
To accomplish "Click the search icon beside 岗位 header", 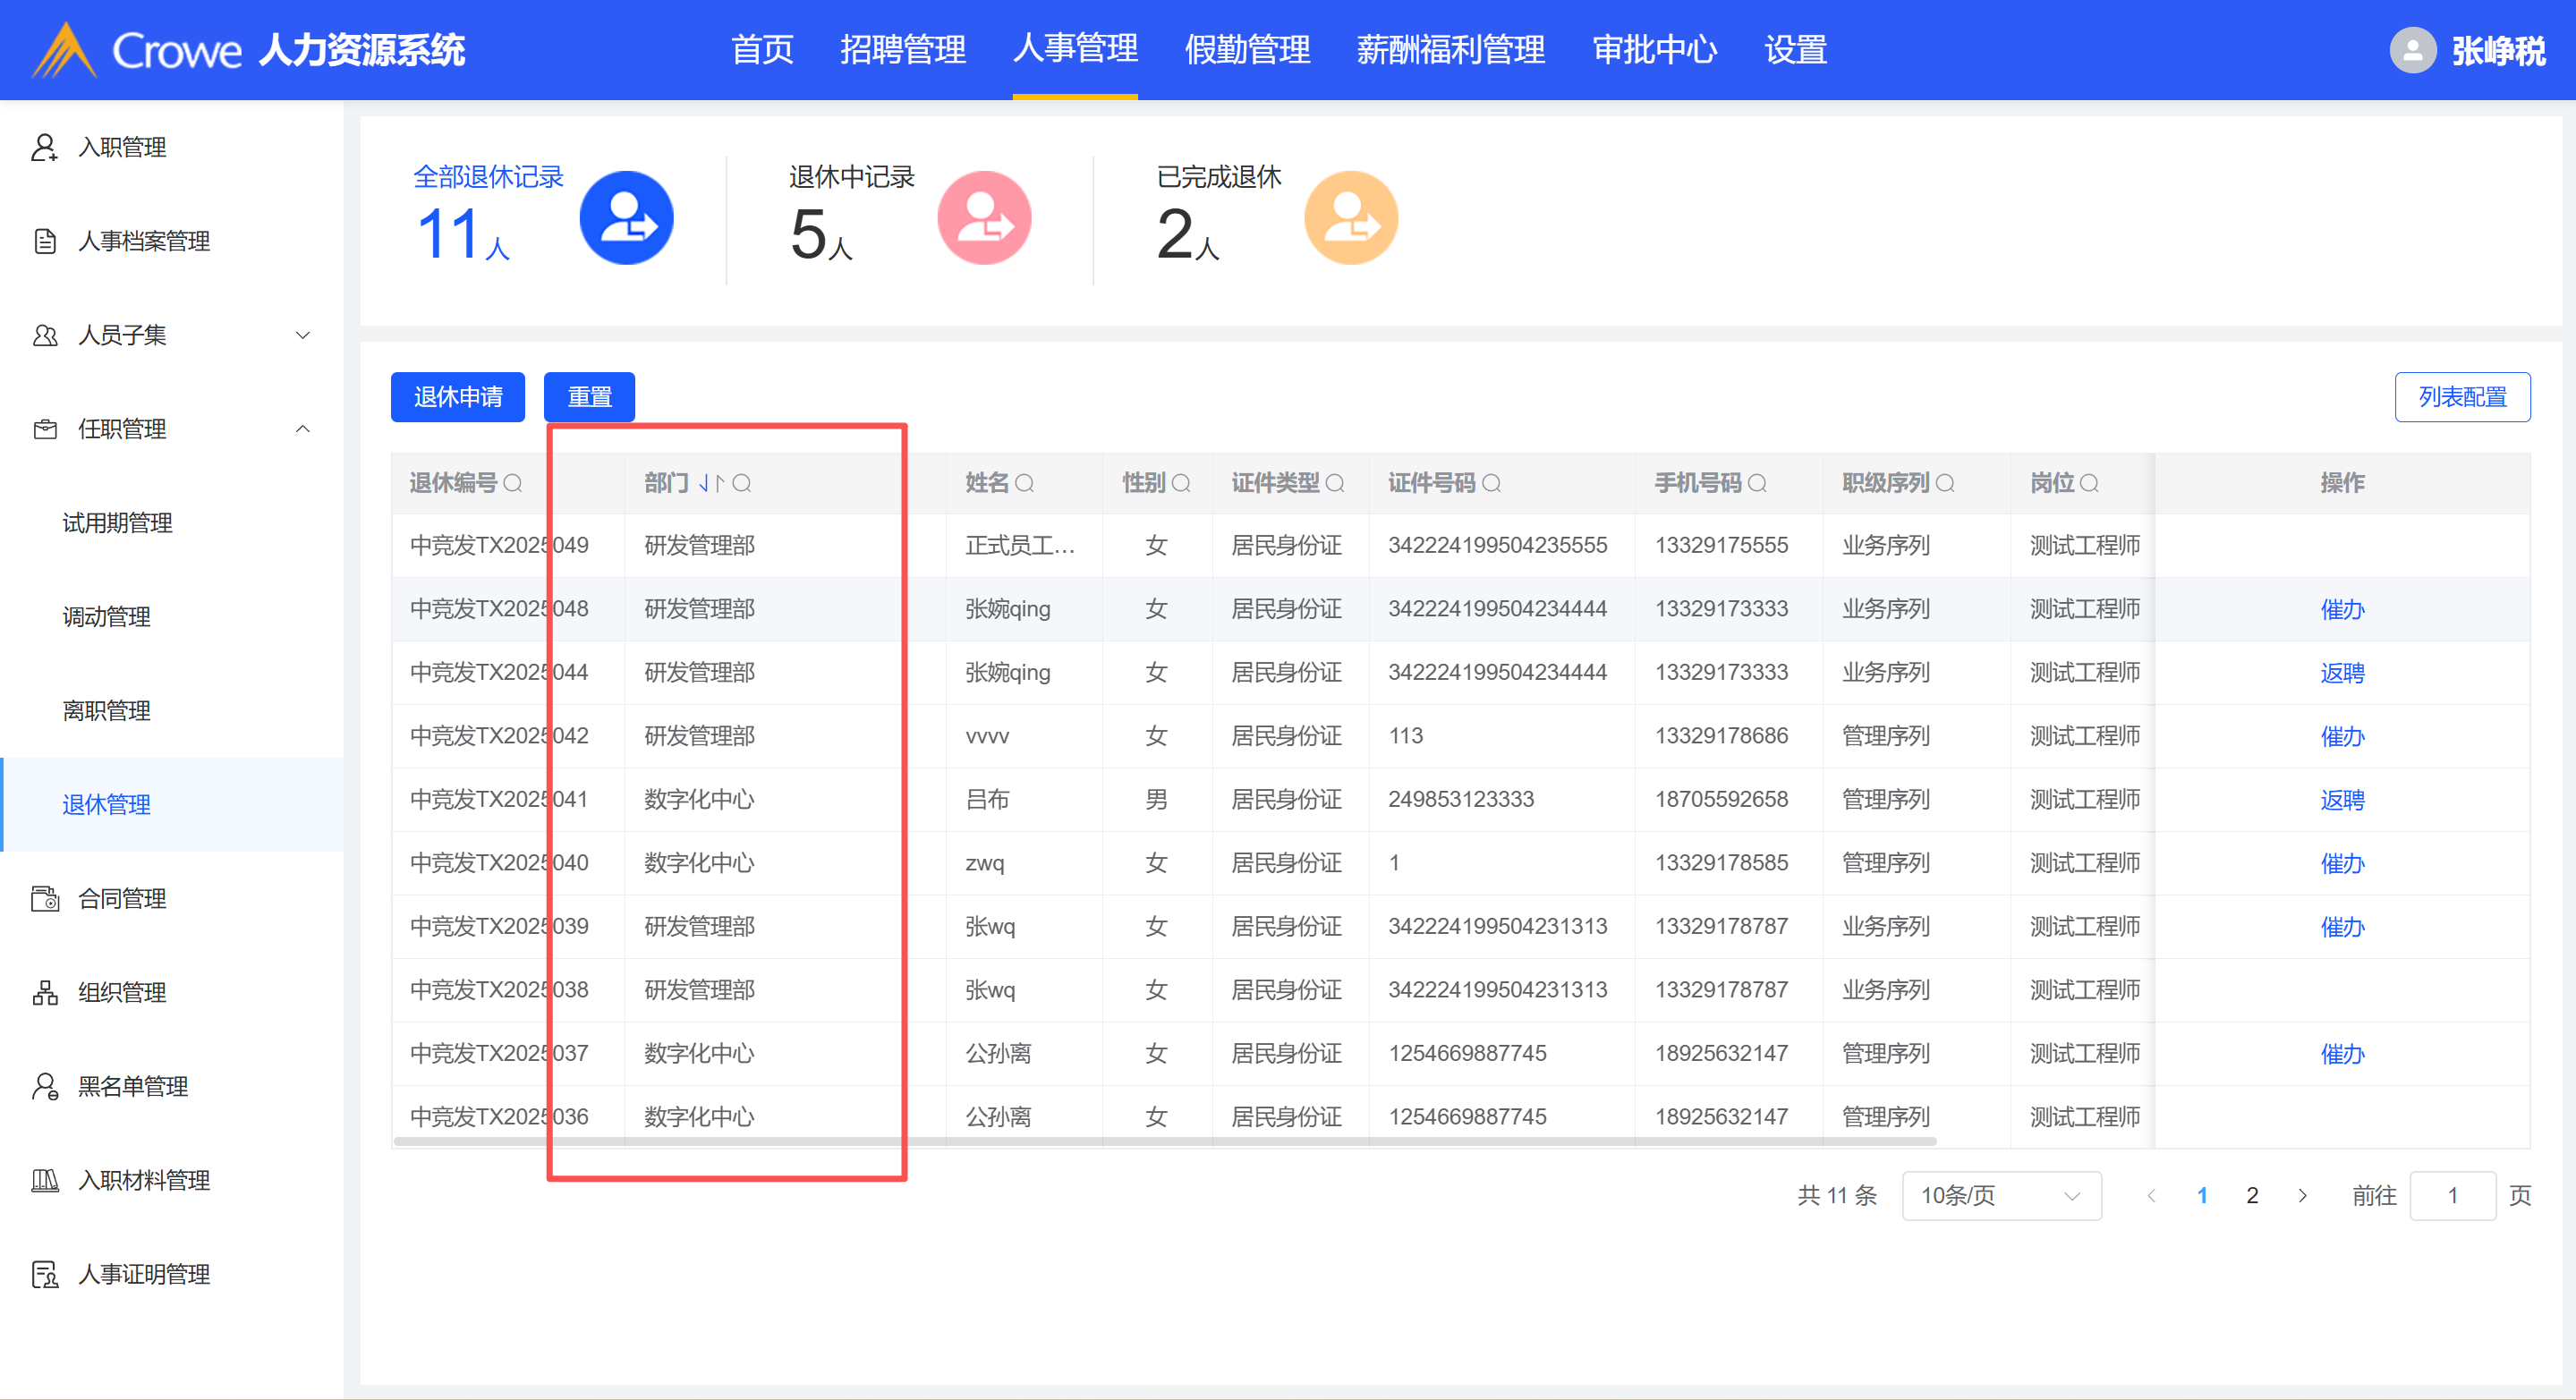I will click(2089, 483).
